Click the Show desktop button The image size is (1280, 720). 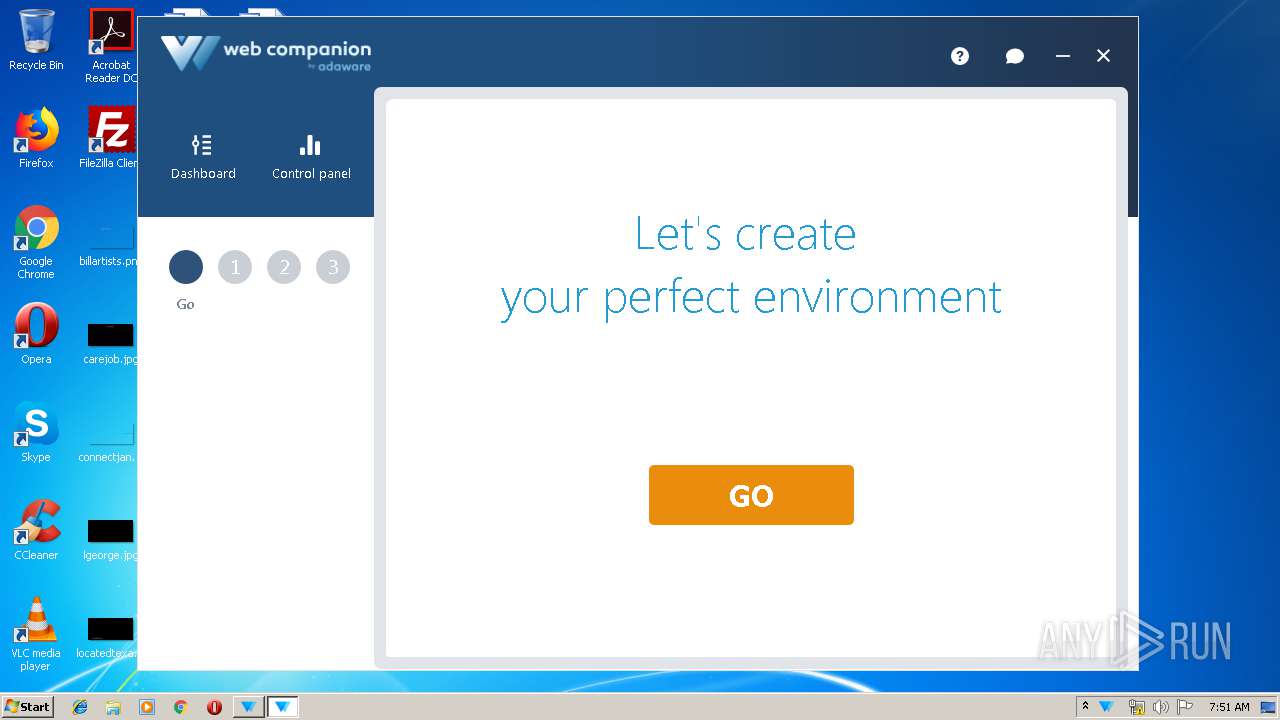(x=1268, y=707)
